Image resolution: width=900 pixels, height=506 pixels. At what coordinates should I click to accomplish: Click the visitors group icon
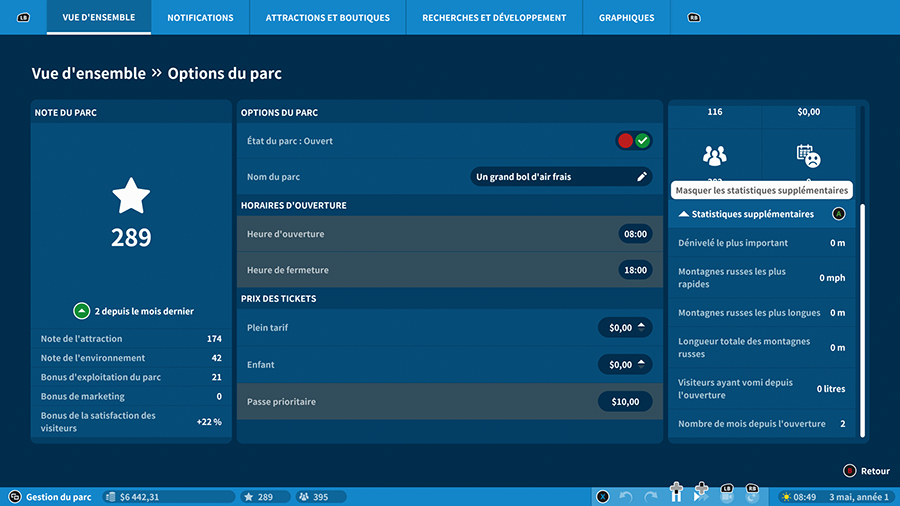click(714, 156)
